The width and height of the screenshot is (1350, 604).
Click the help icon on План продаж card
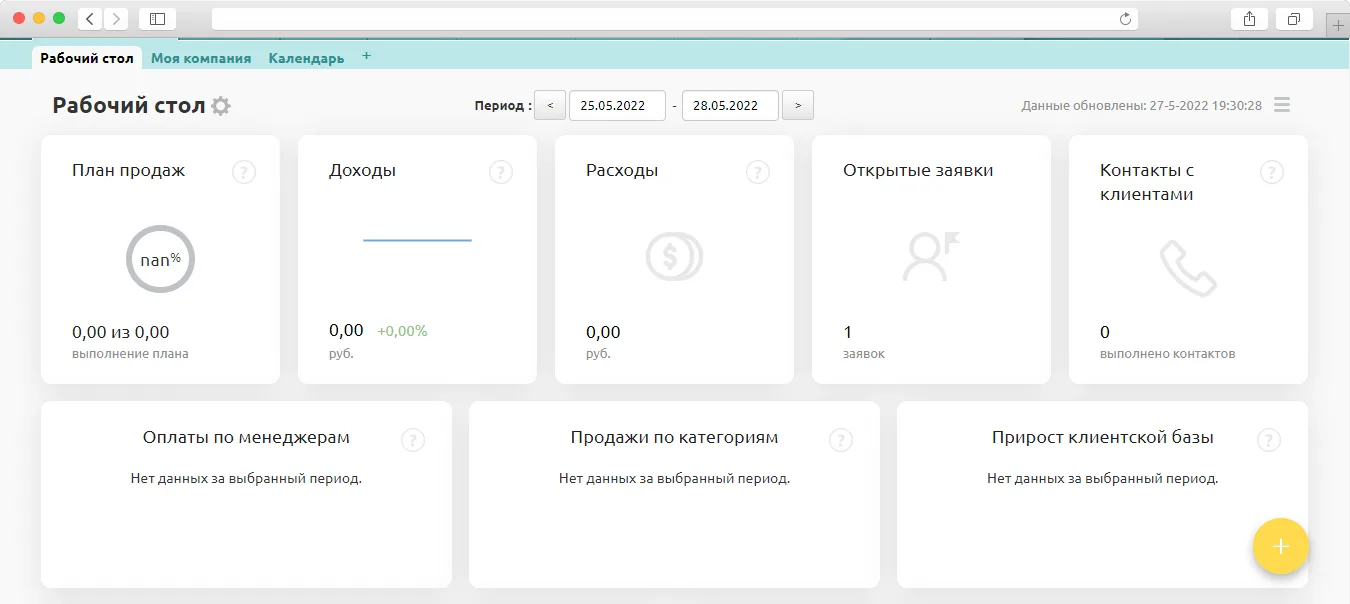coord(244,172)
